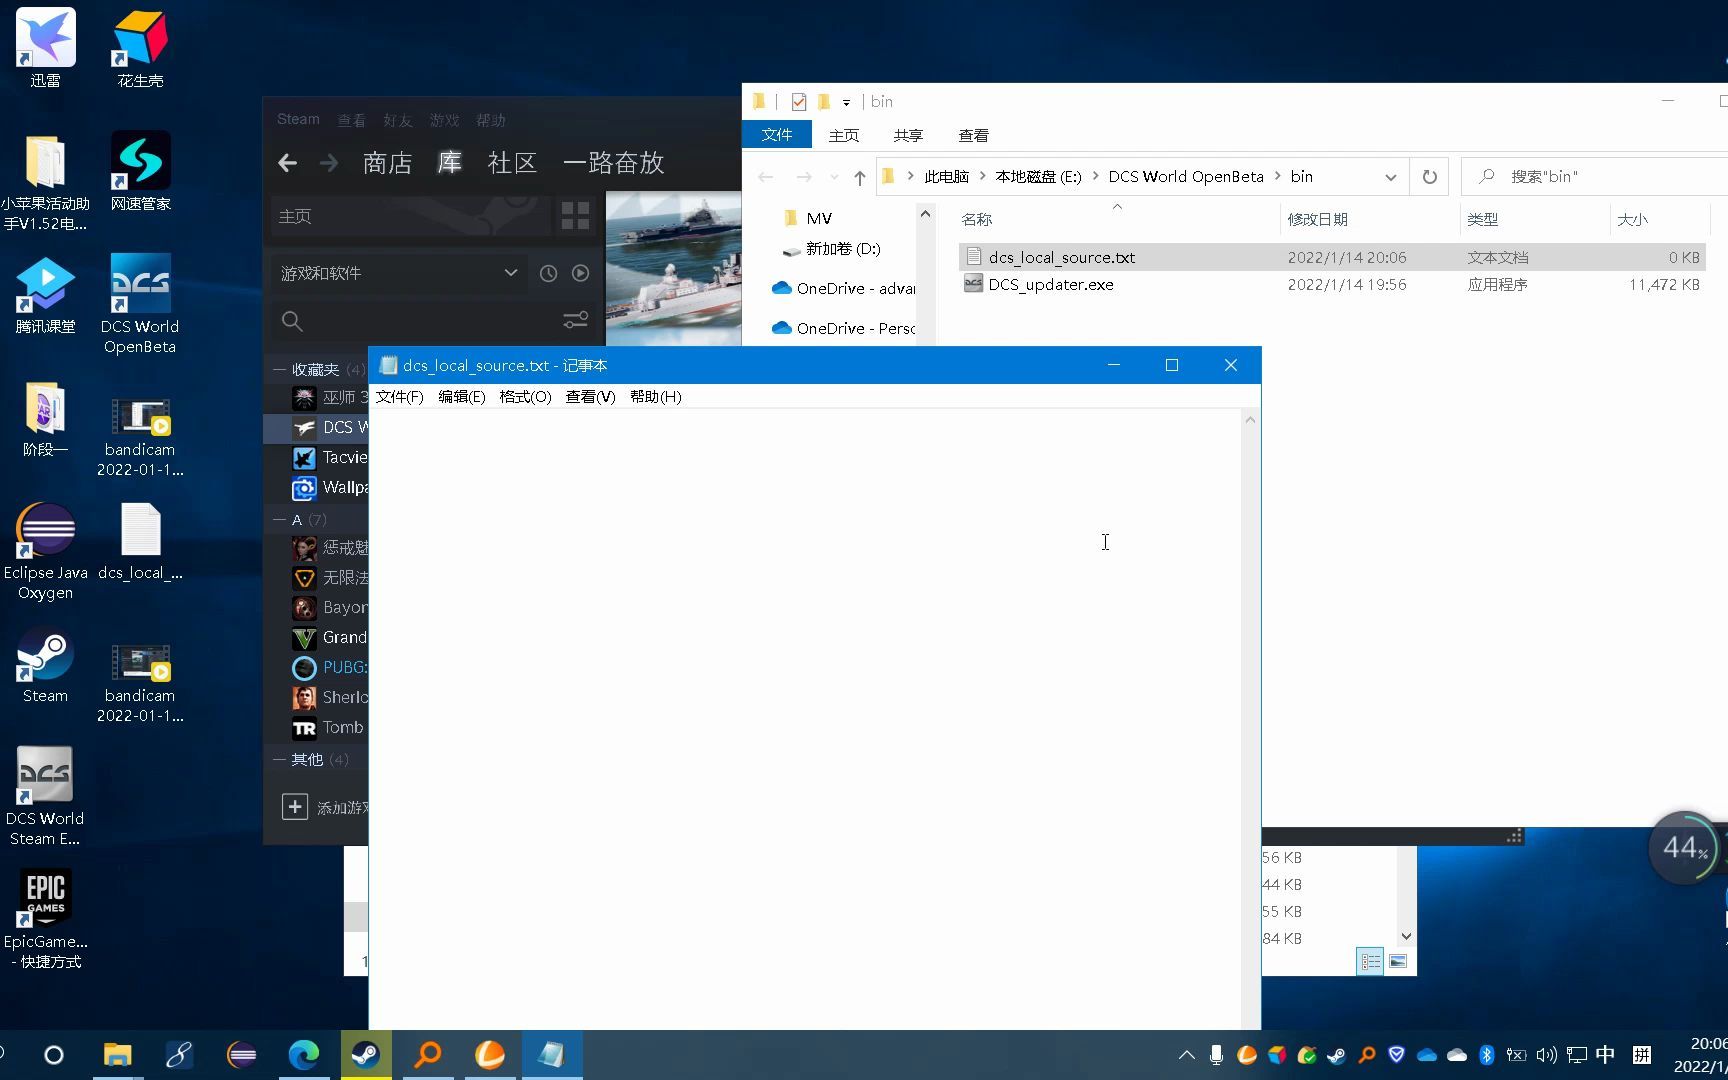Open Notepad 查看(V) menu

590,397
